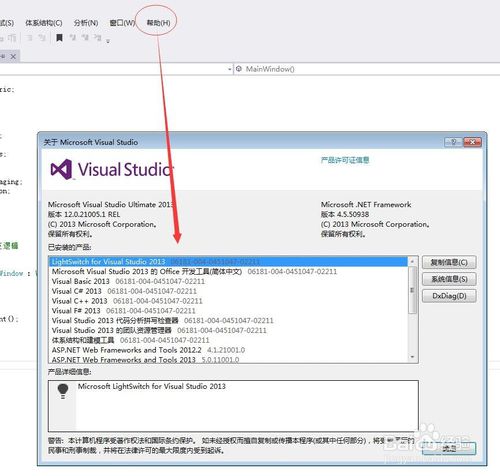The image size is (500, 476).
Task: Click the 系统信息(S) button
Action: [449, 279]
